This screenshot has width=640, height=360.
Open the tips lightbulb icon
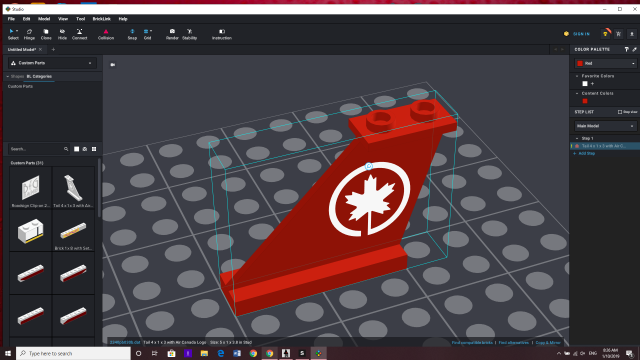[x=606, y=33]
